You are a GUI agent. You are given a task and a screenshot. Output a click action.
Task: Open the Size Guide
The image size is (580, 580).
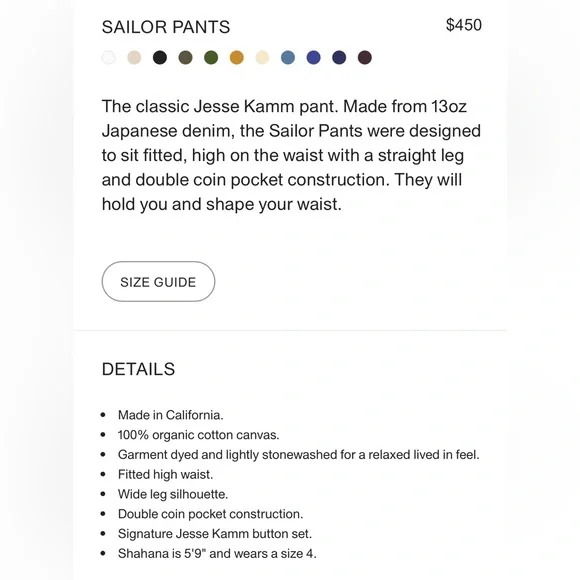click(x=158, y=281)
